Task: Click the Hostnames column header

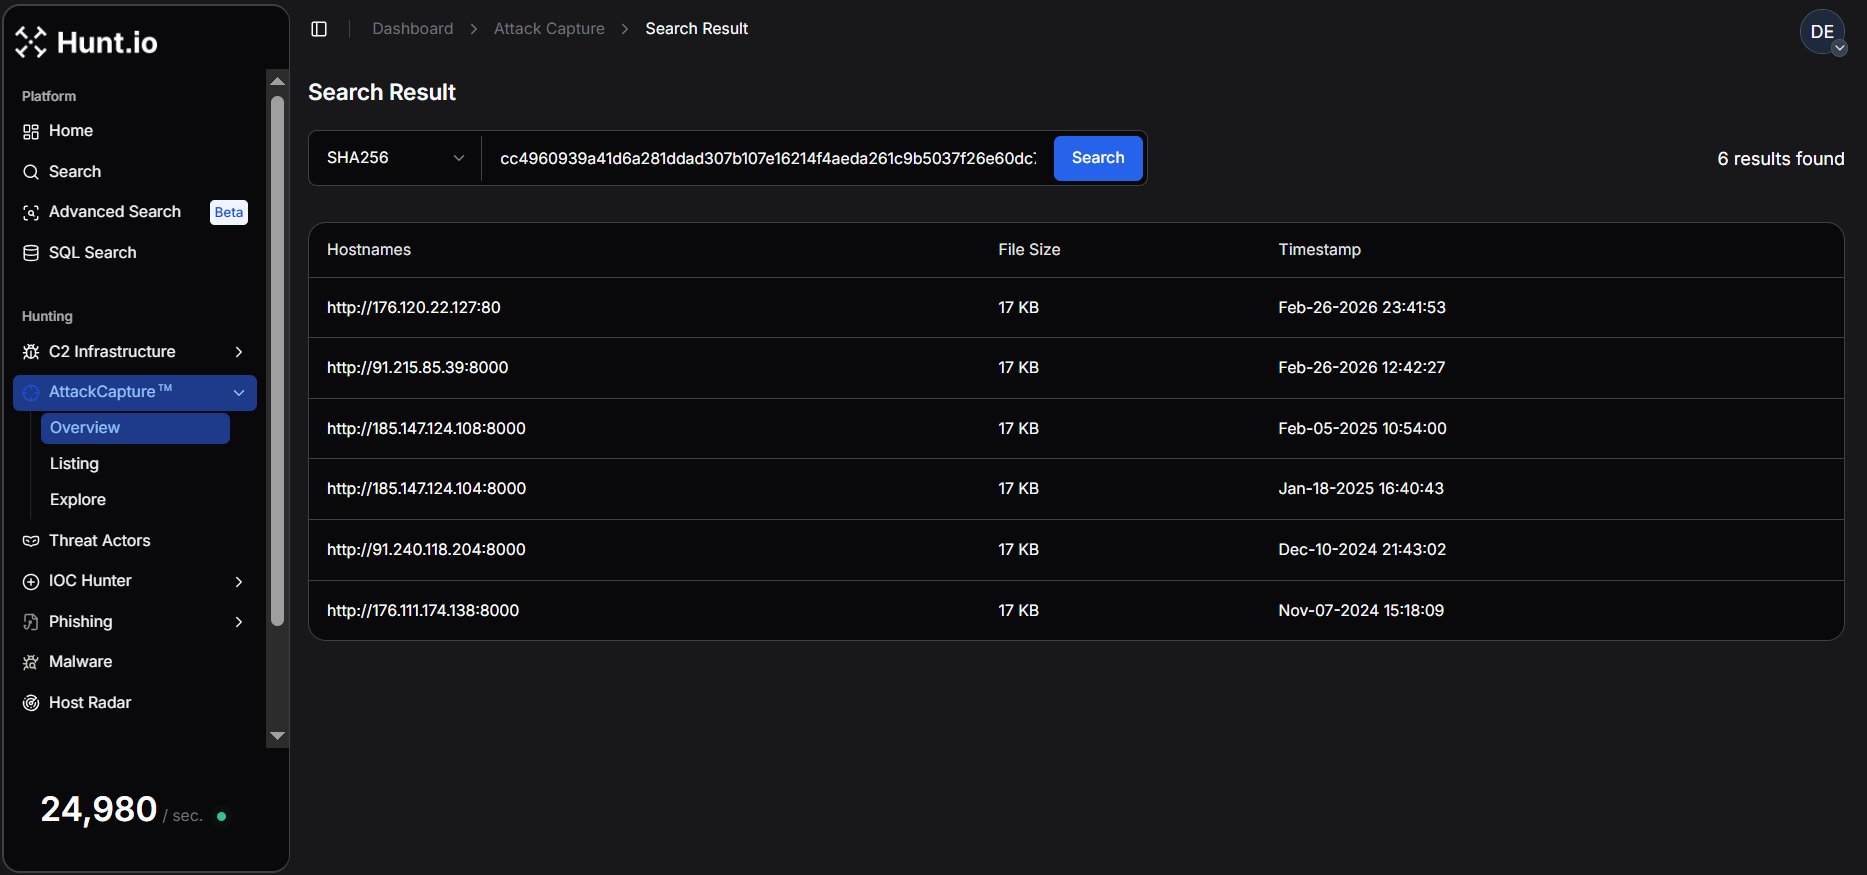Action: pyautogui.click(x=369, y=250)
